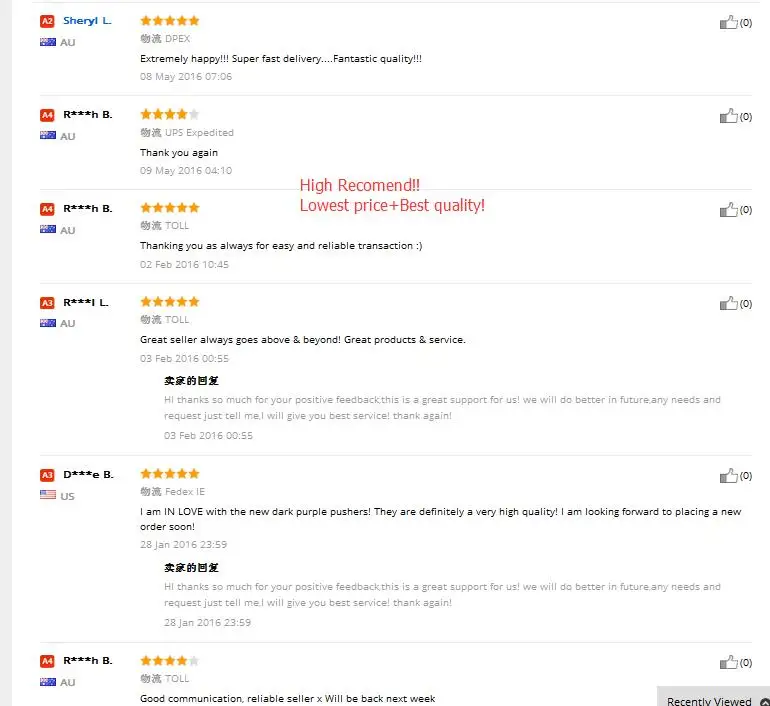The height and width of the screenshot is (706, 770).
Task: Thumbs-up the "Thanking you as always" review
Action: point(728,210)
